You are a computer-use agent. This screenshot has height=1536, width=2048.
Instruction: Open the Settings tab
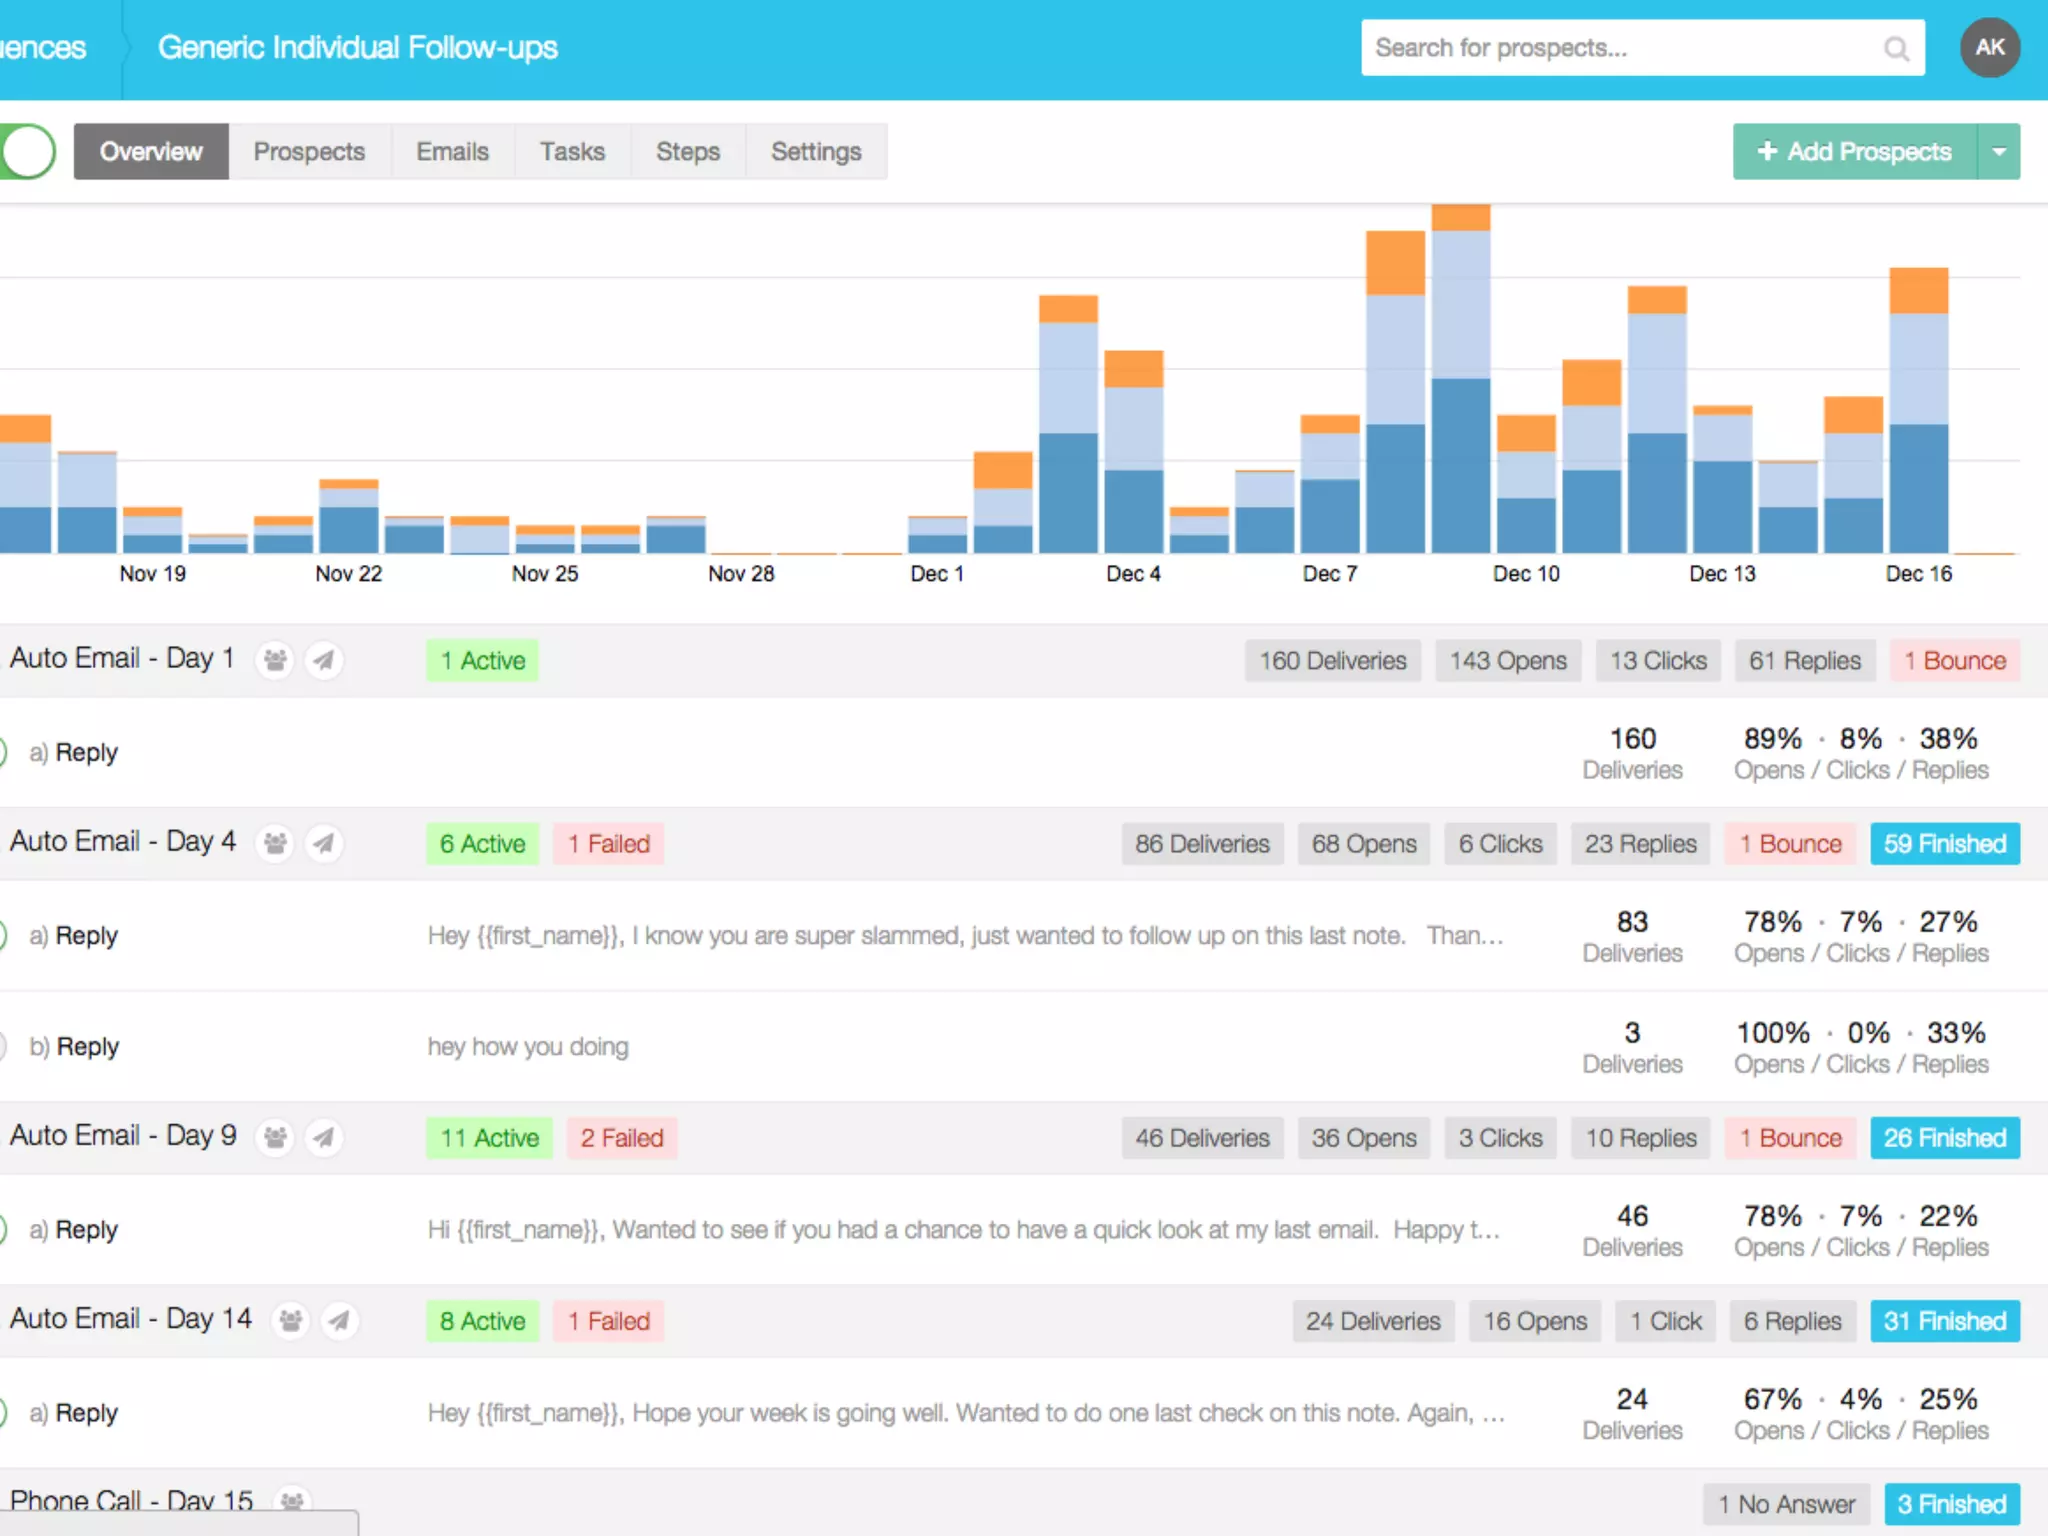815,151
